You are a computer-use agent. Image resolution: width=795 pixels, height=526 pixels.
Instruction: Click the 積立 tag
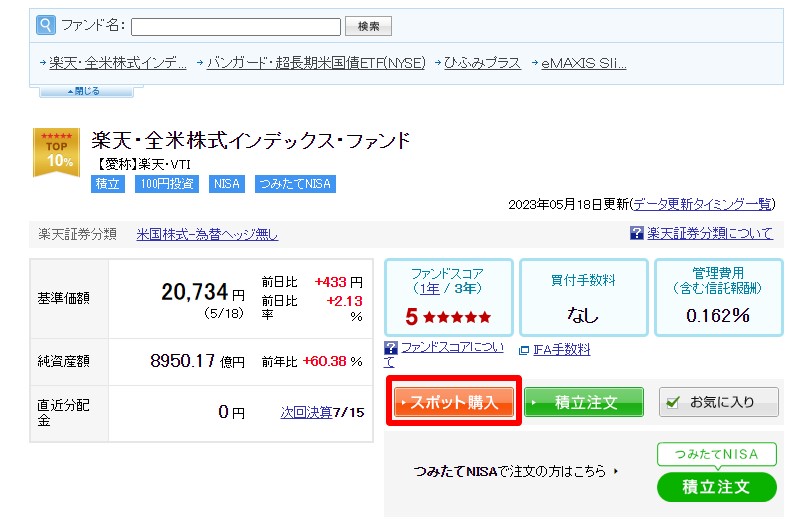click(108, 184)
